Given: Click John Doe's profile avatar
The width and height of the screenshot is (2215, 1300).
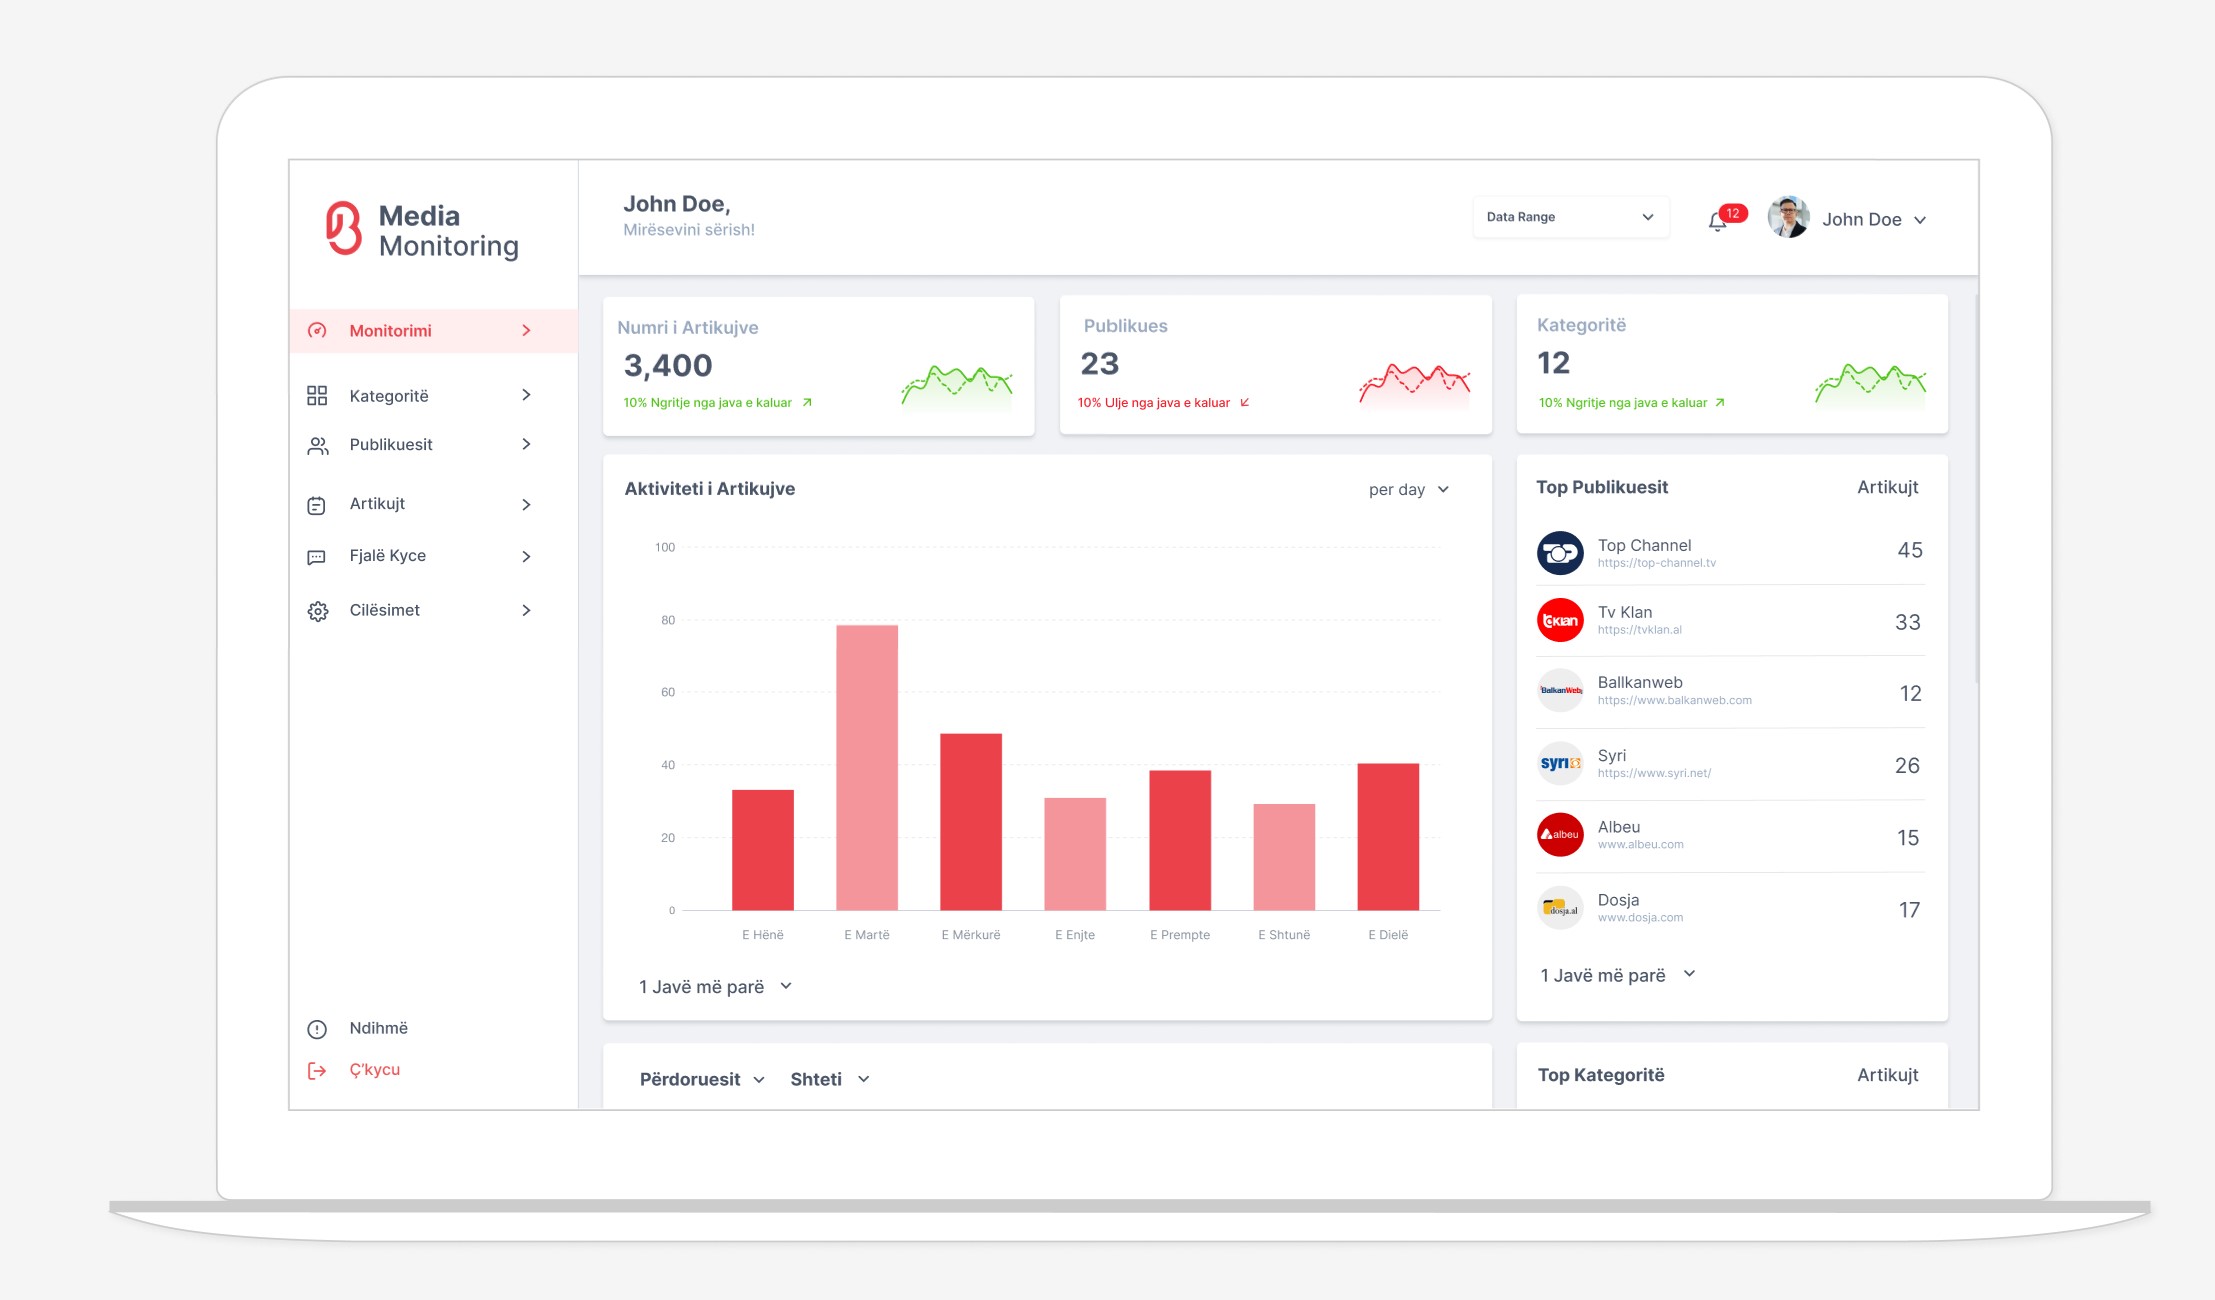Looking at the screenshot, I should pyautogui.click(x=1788, y=218).
